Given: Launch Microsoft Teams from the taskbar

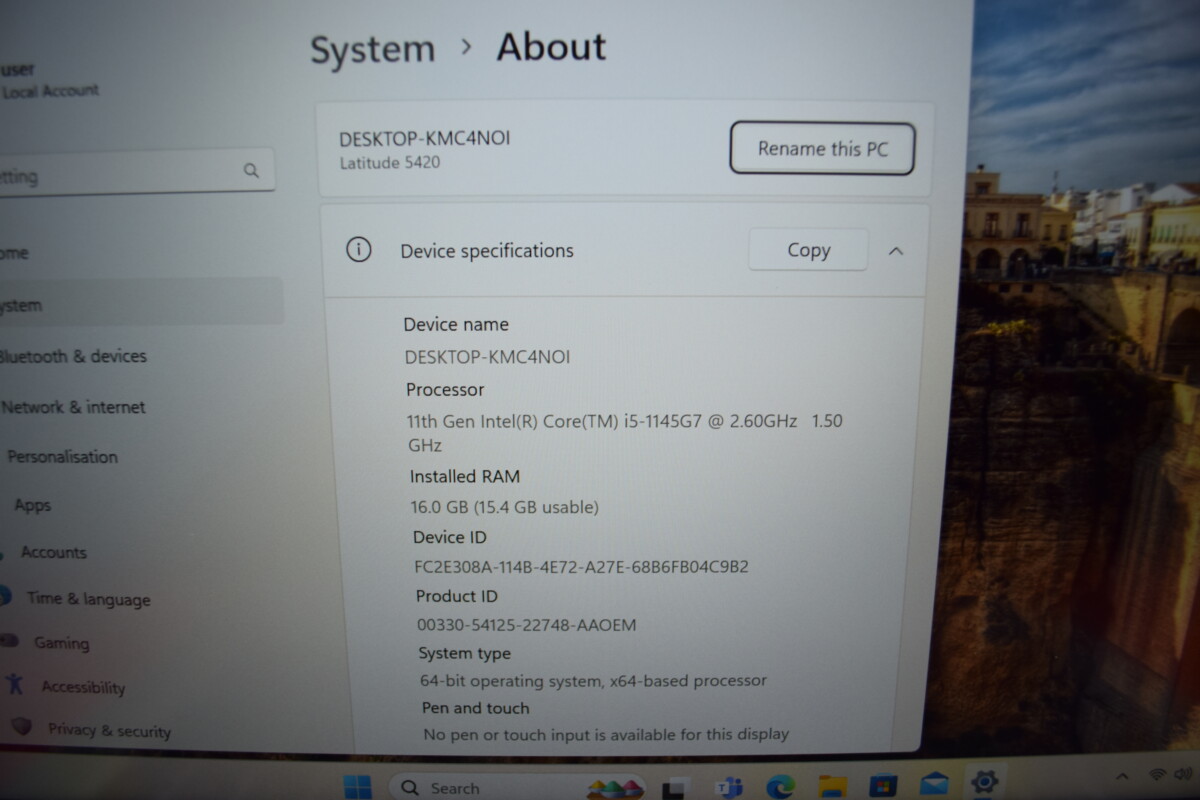Looking at the screenshot, I should [729, 787].
